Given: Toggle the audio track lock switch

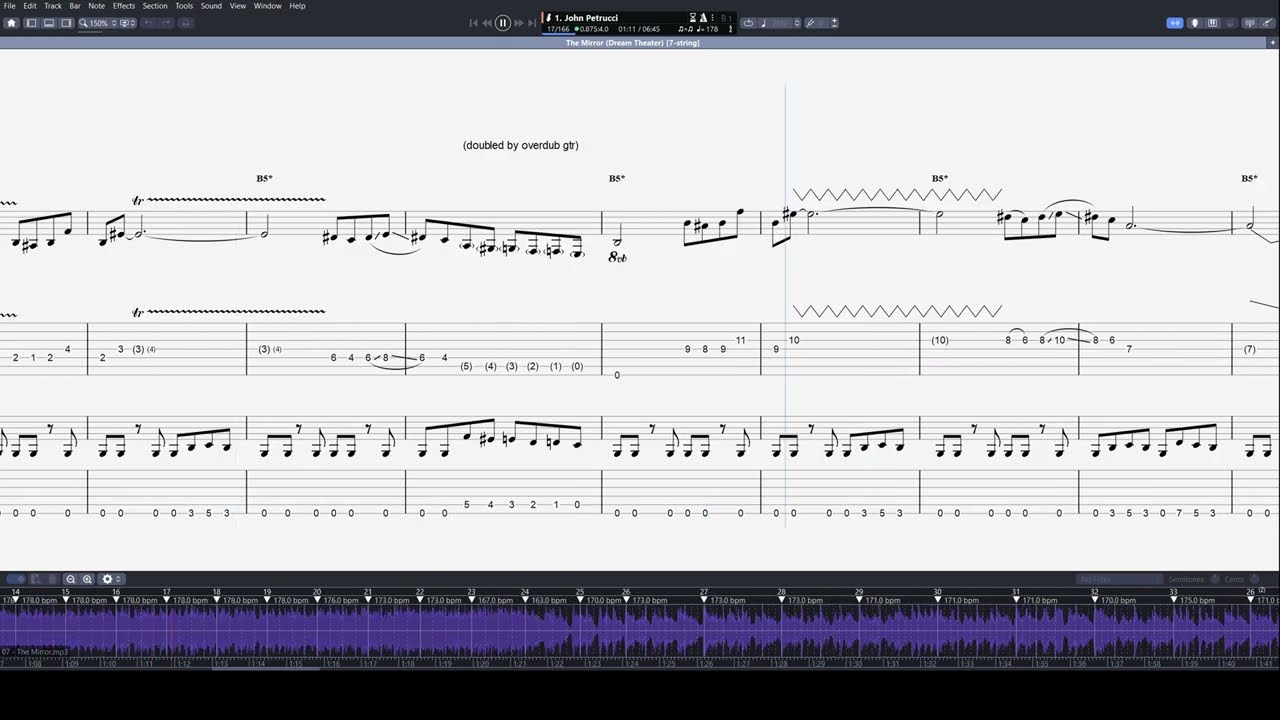Looking at the screenshot, I should (16, 579).
